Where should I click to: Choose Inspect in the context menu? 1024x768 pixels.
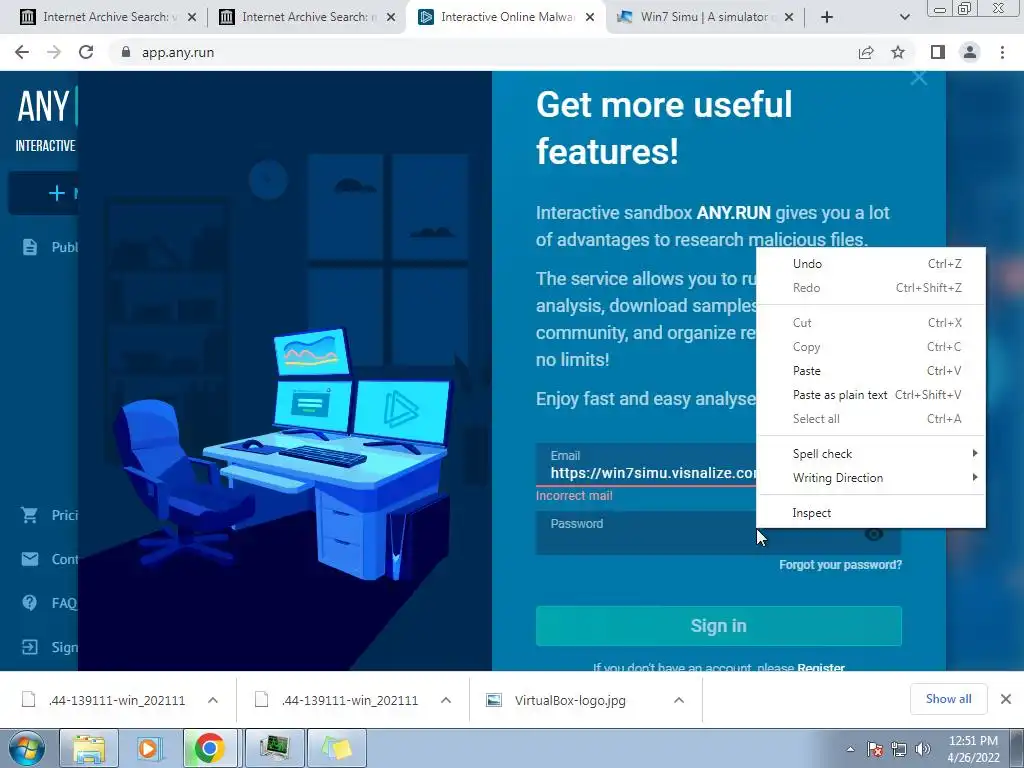click(871, 513)
